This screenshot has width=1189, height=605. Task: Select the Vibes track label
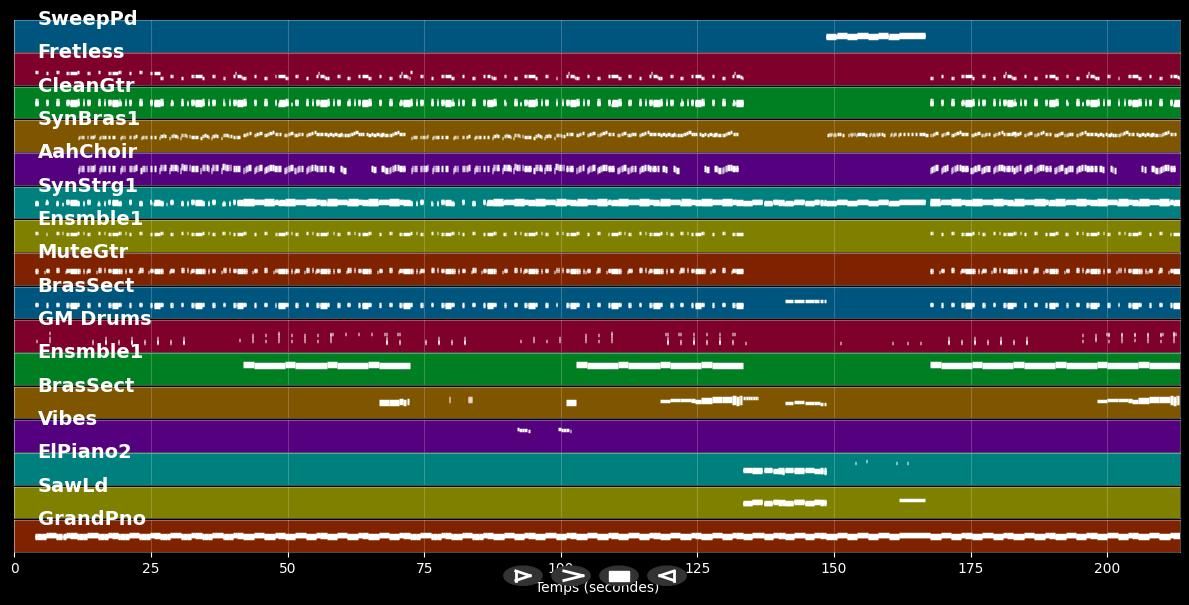67,419
